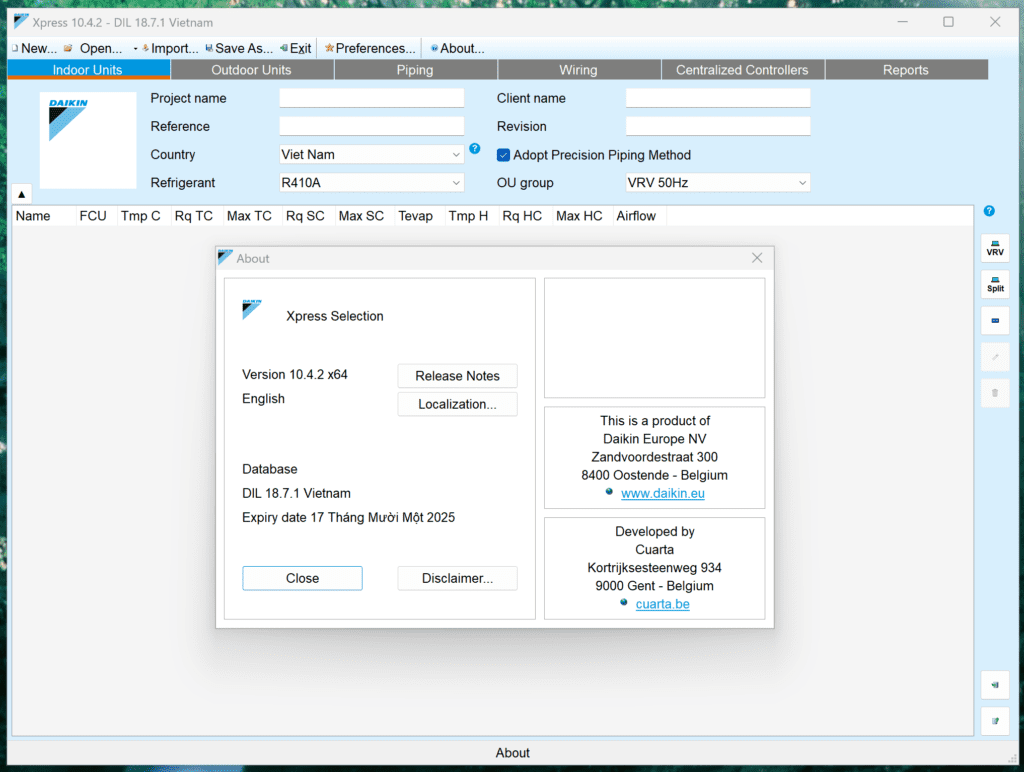The width and height of the screenshot is (1024, 772).
Task: Click the VRV indoor unit add button
Action: 994,248
